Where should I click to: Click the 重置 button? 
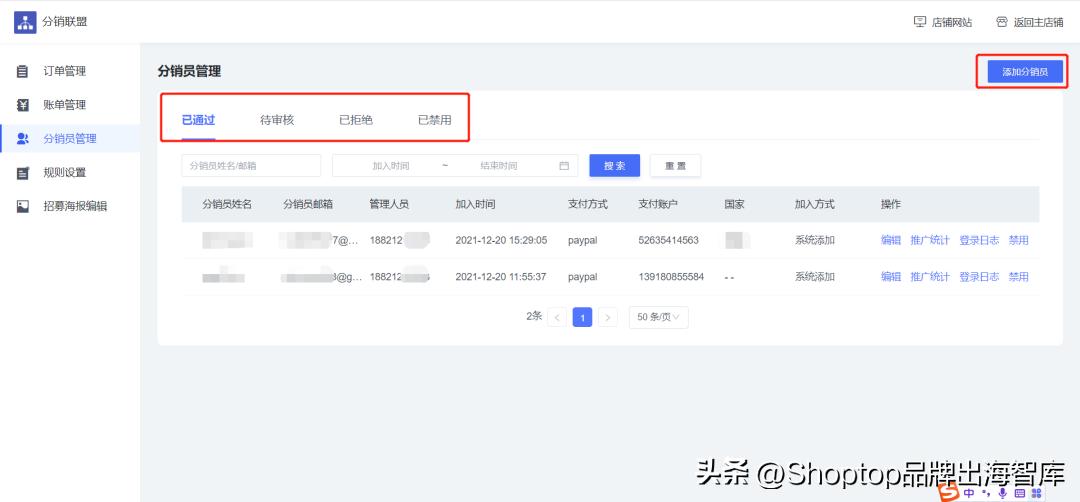(x=675, y=165)
